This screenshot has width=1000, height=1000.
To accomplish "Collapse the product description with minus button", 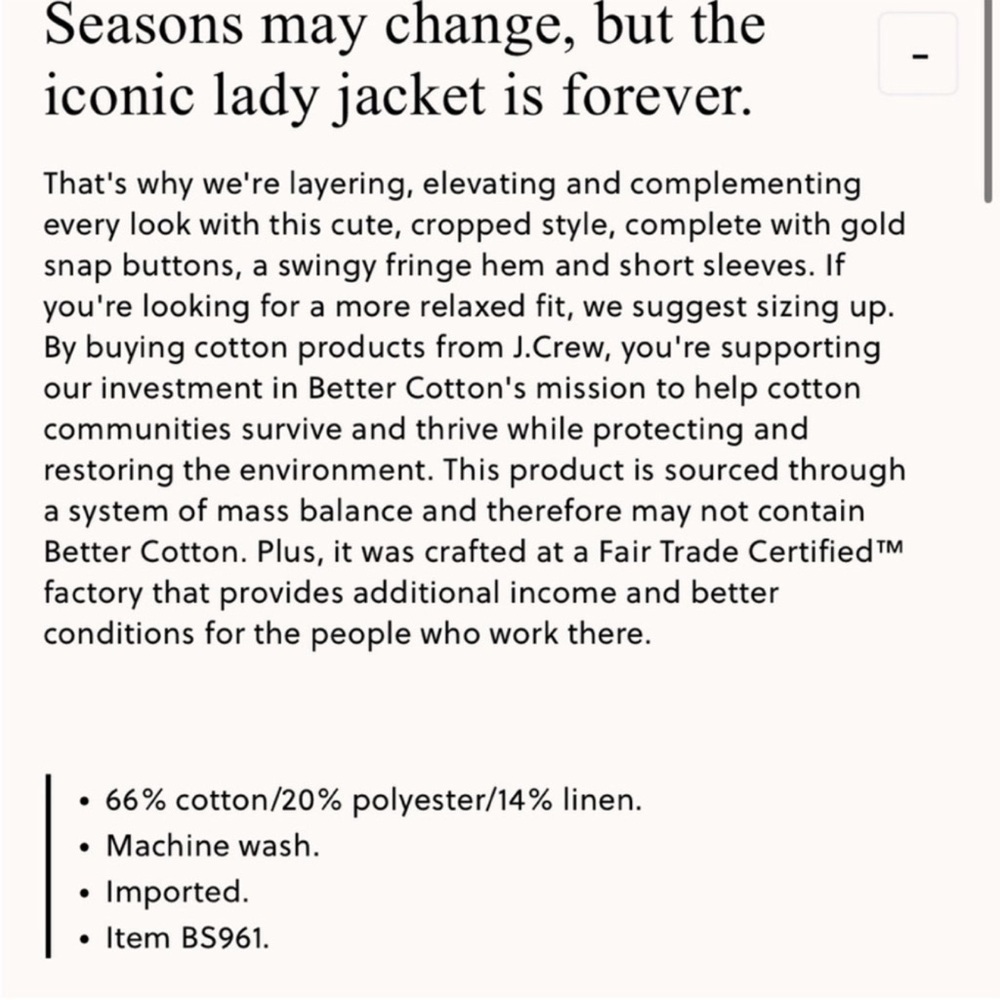I will [x=918, y=55].
